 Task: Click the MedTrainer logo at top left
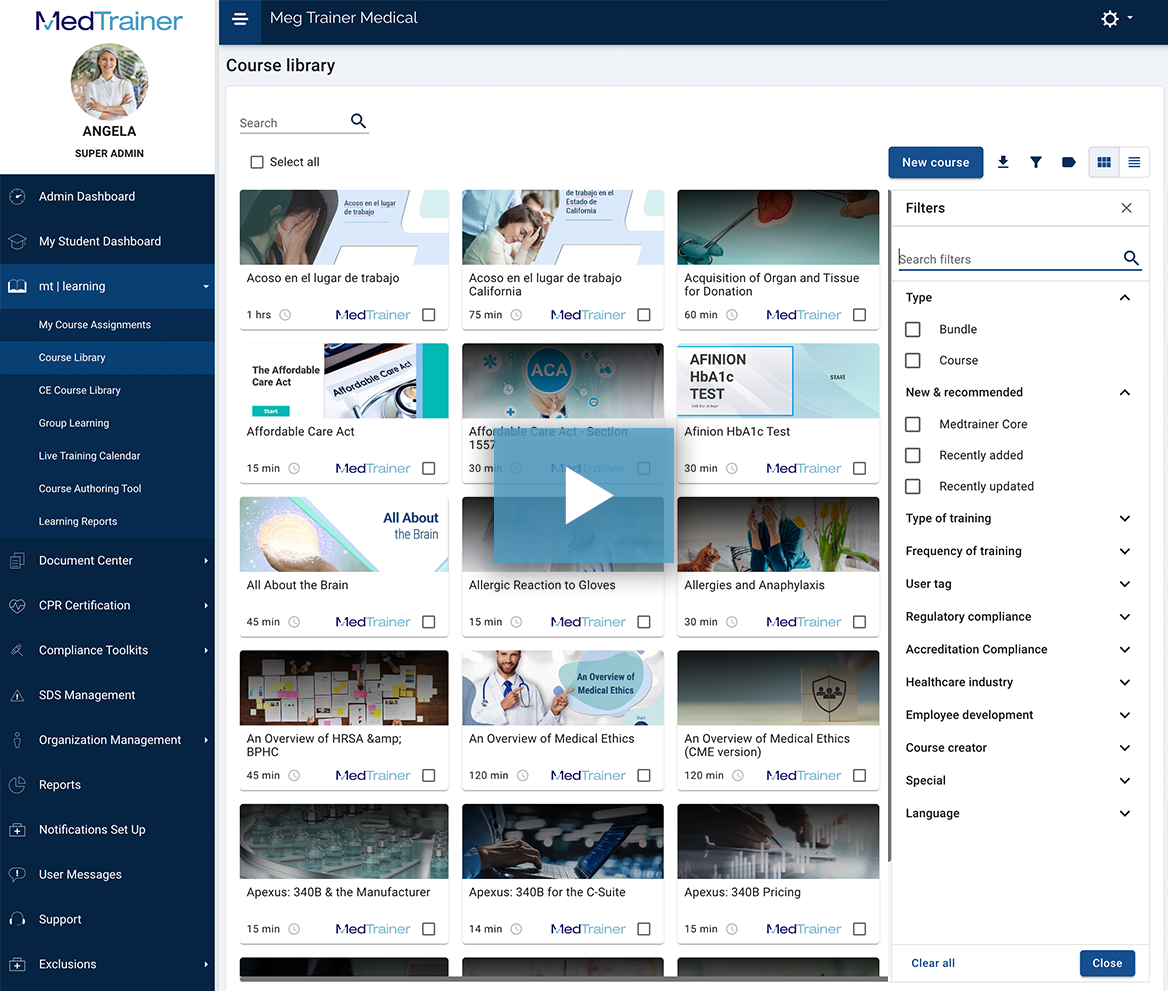(x=109, y=21)
